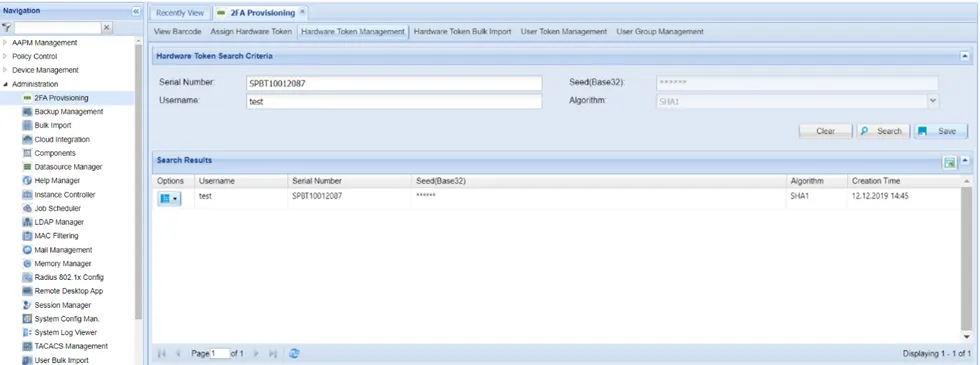Clear the navigation filter with X button
980x365 pixels.
(x=107, y=28)
